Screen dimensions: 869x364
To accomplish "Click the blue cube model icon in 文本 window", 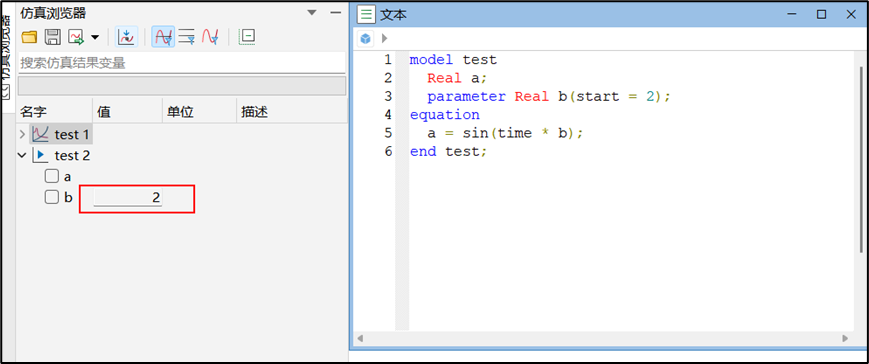I will pos(365,39).
